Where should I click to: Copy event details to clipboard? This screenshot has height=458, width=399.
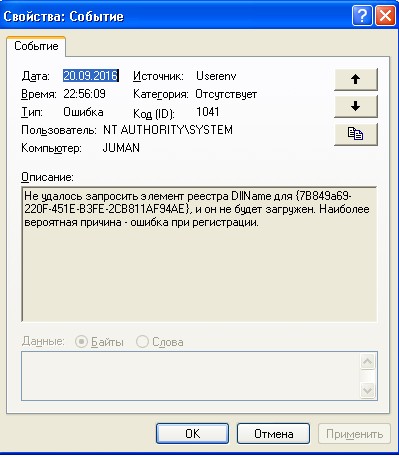point(356,134)
